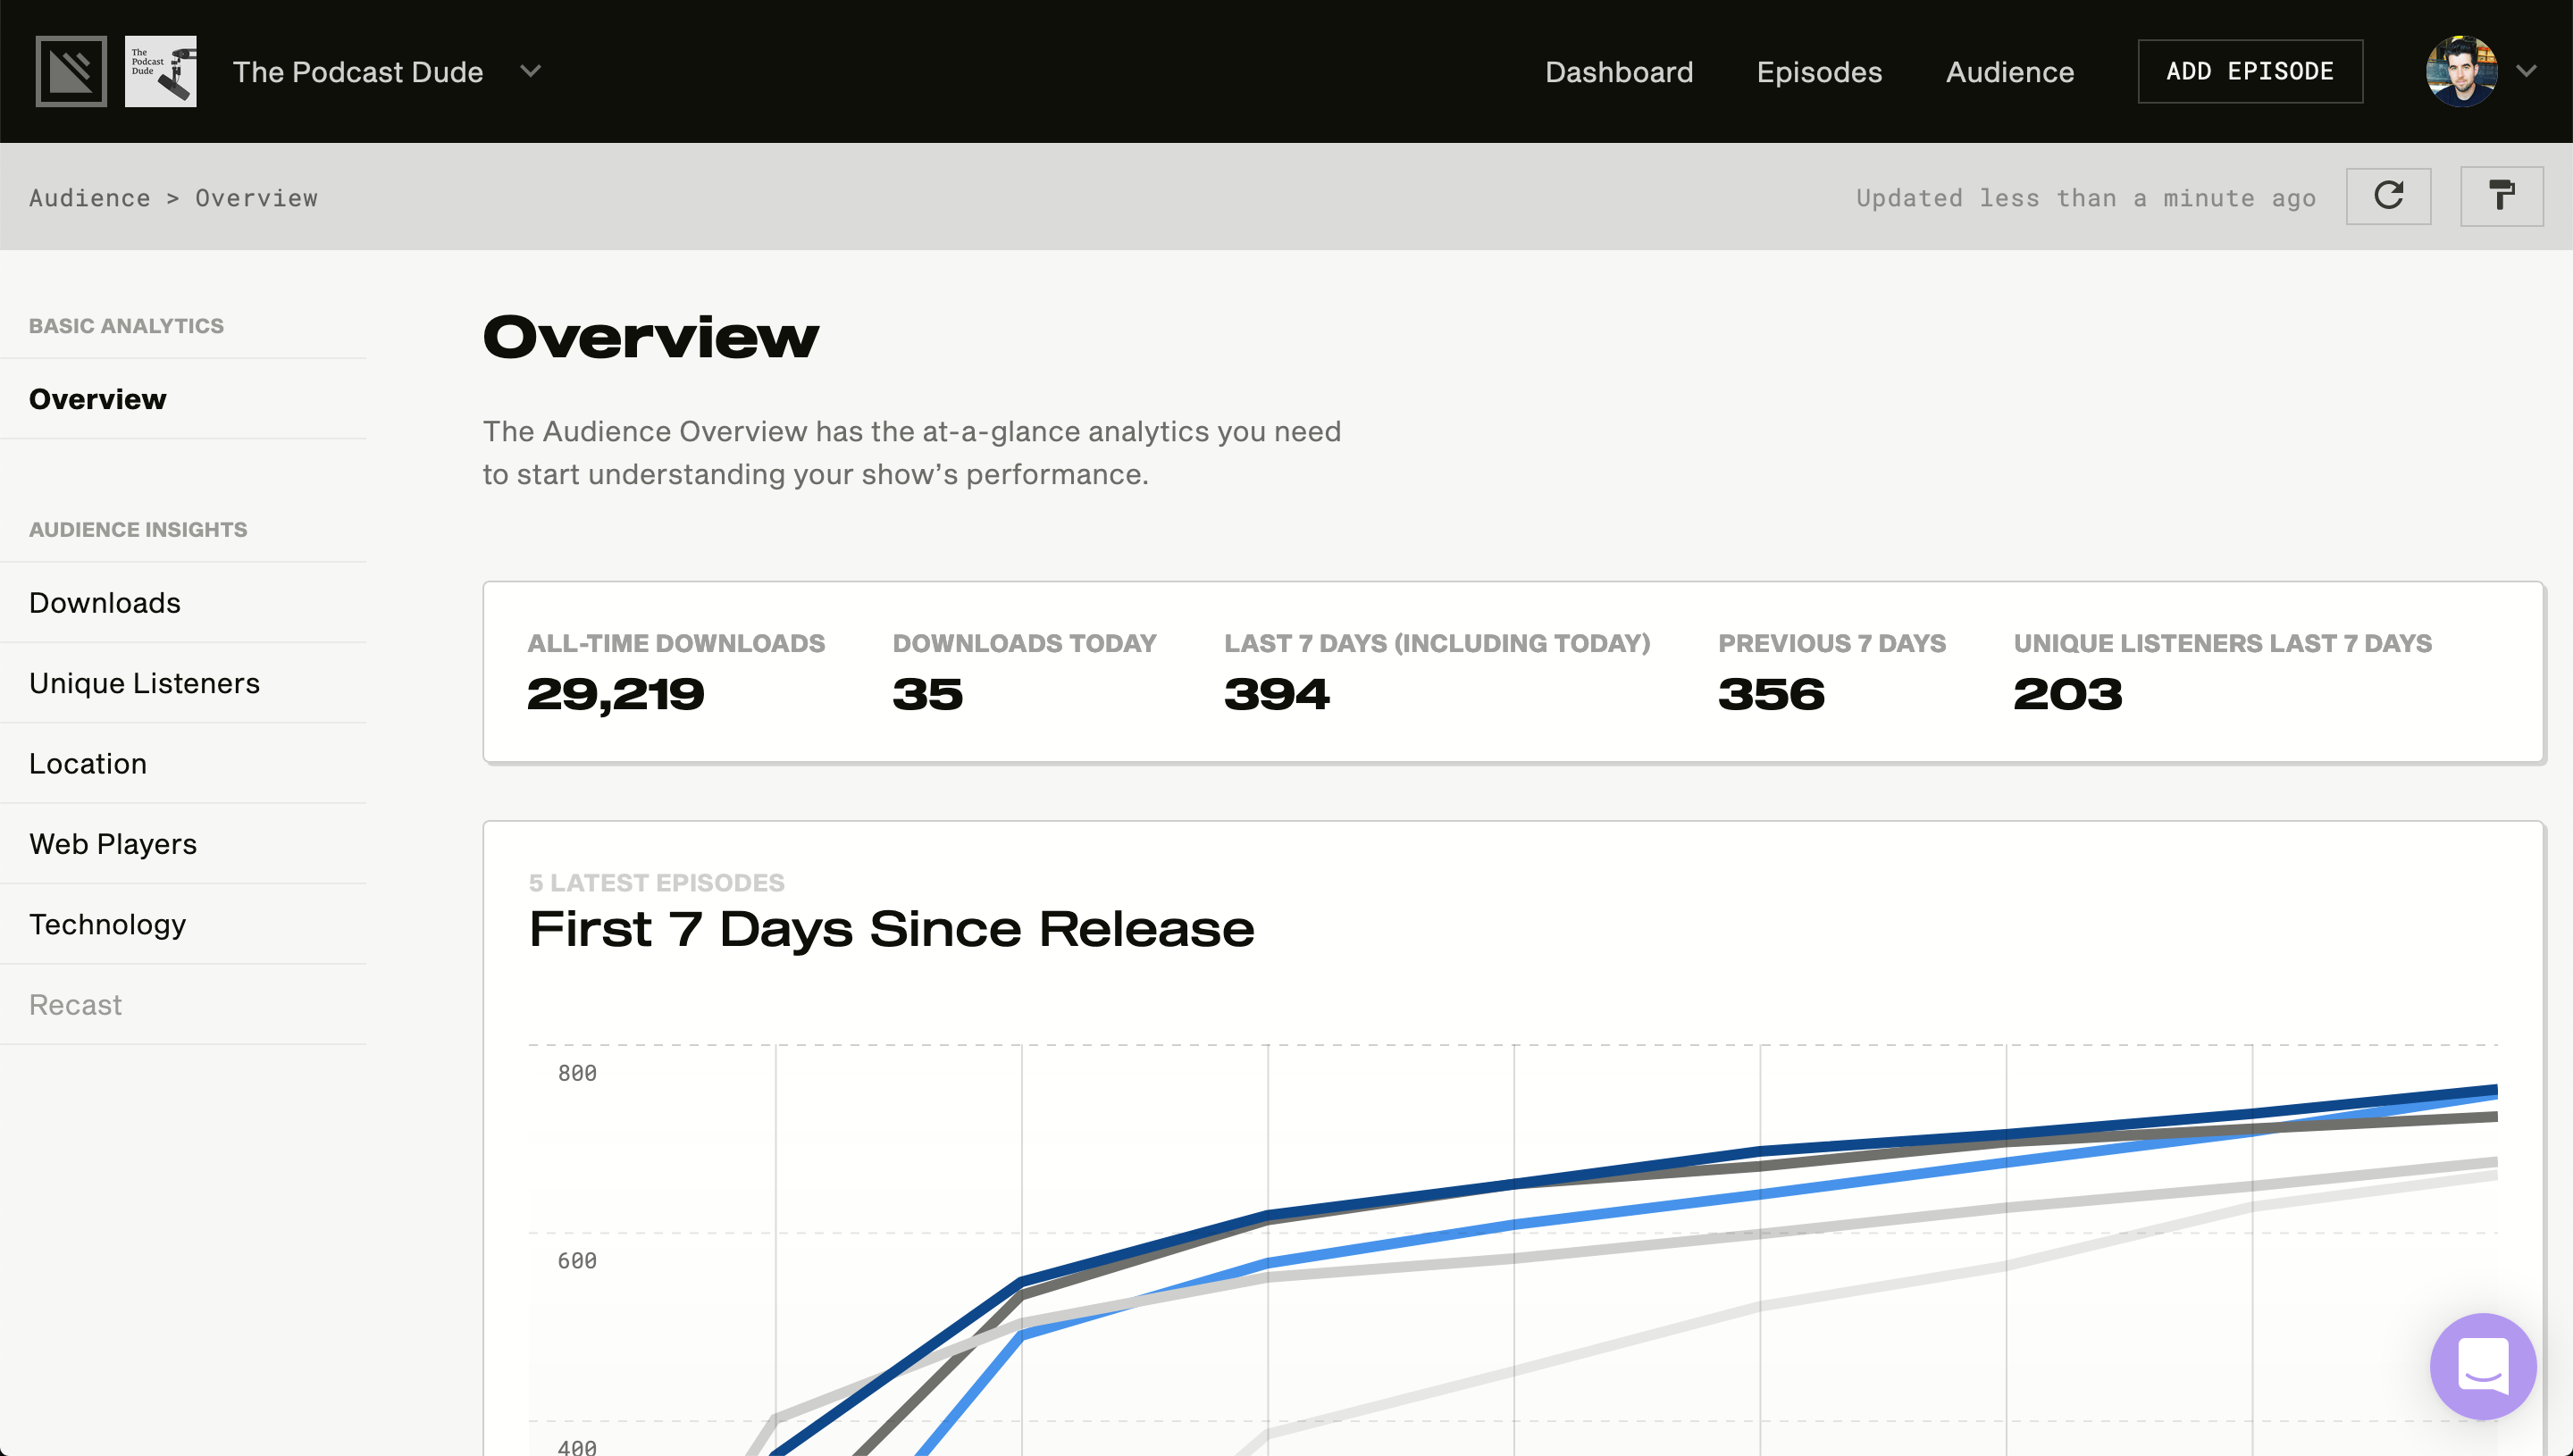Viewport: 2573px width, 1456px height.
Task: Open Recast in sidebar
Action: point(183,1005)
